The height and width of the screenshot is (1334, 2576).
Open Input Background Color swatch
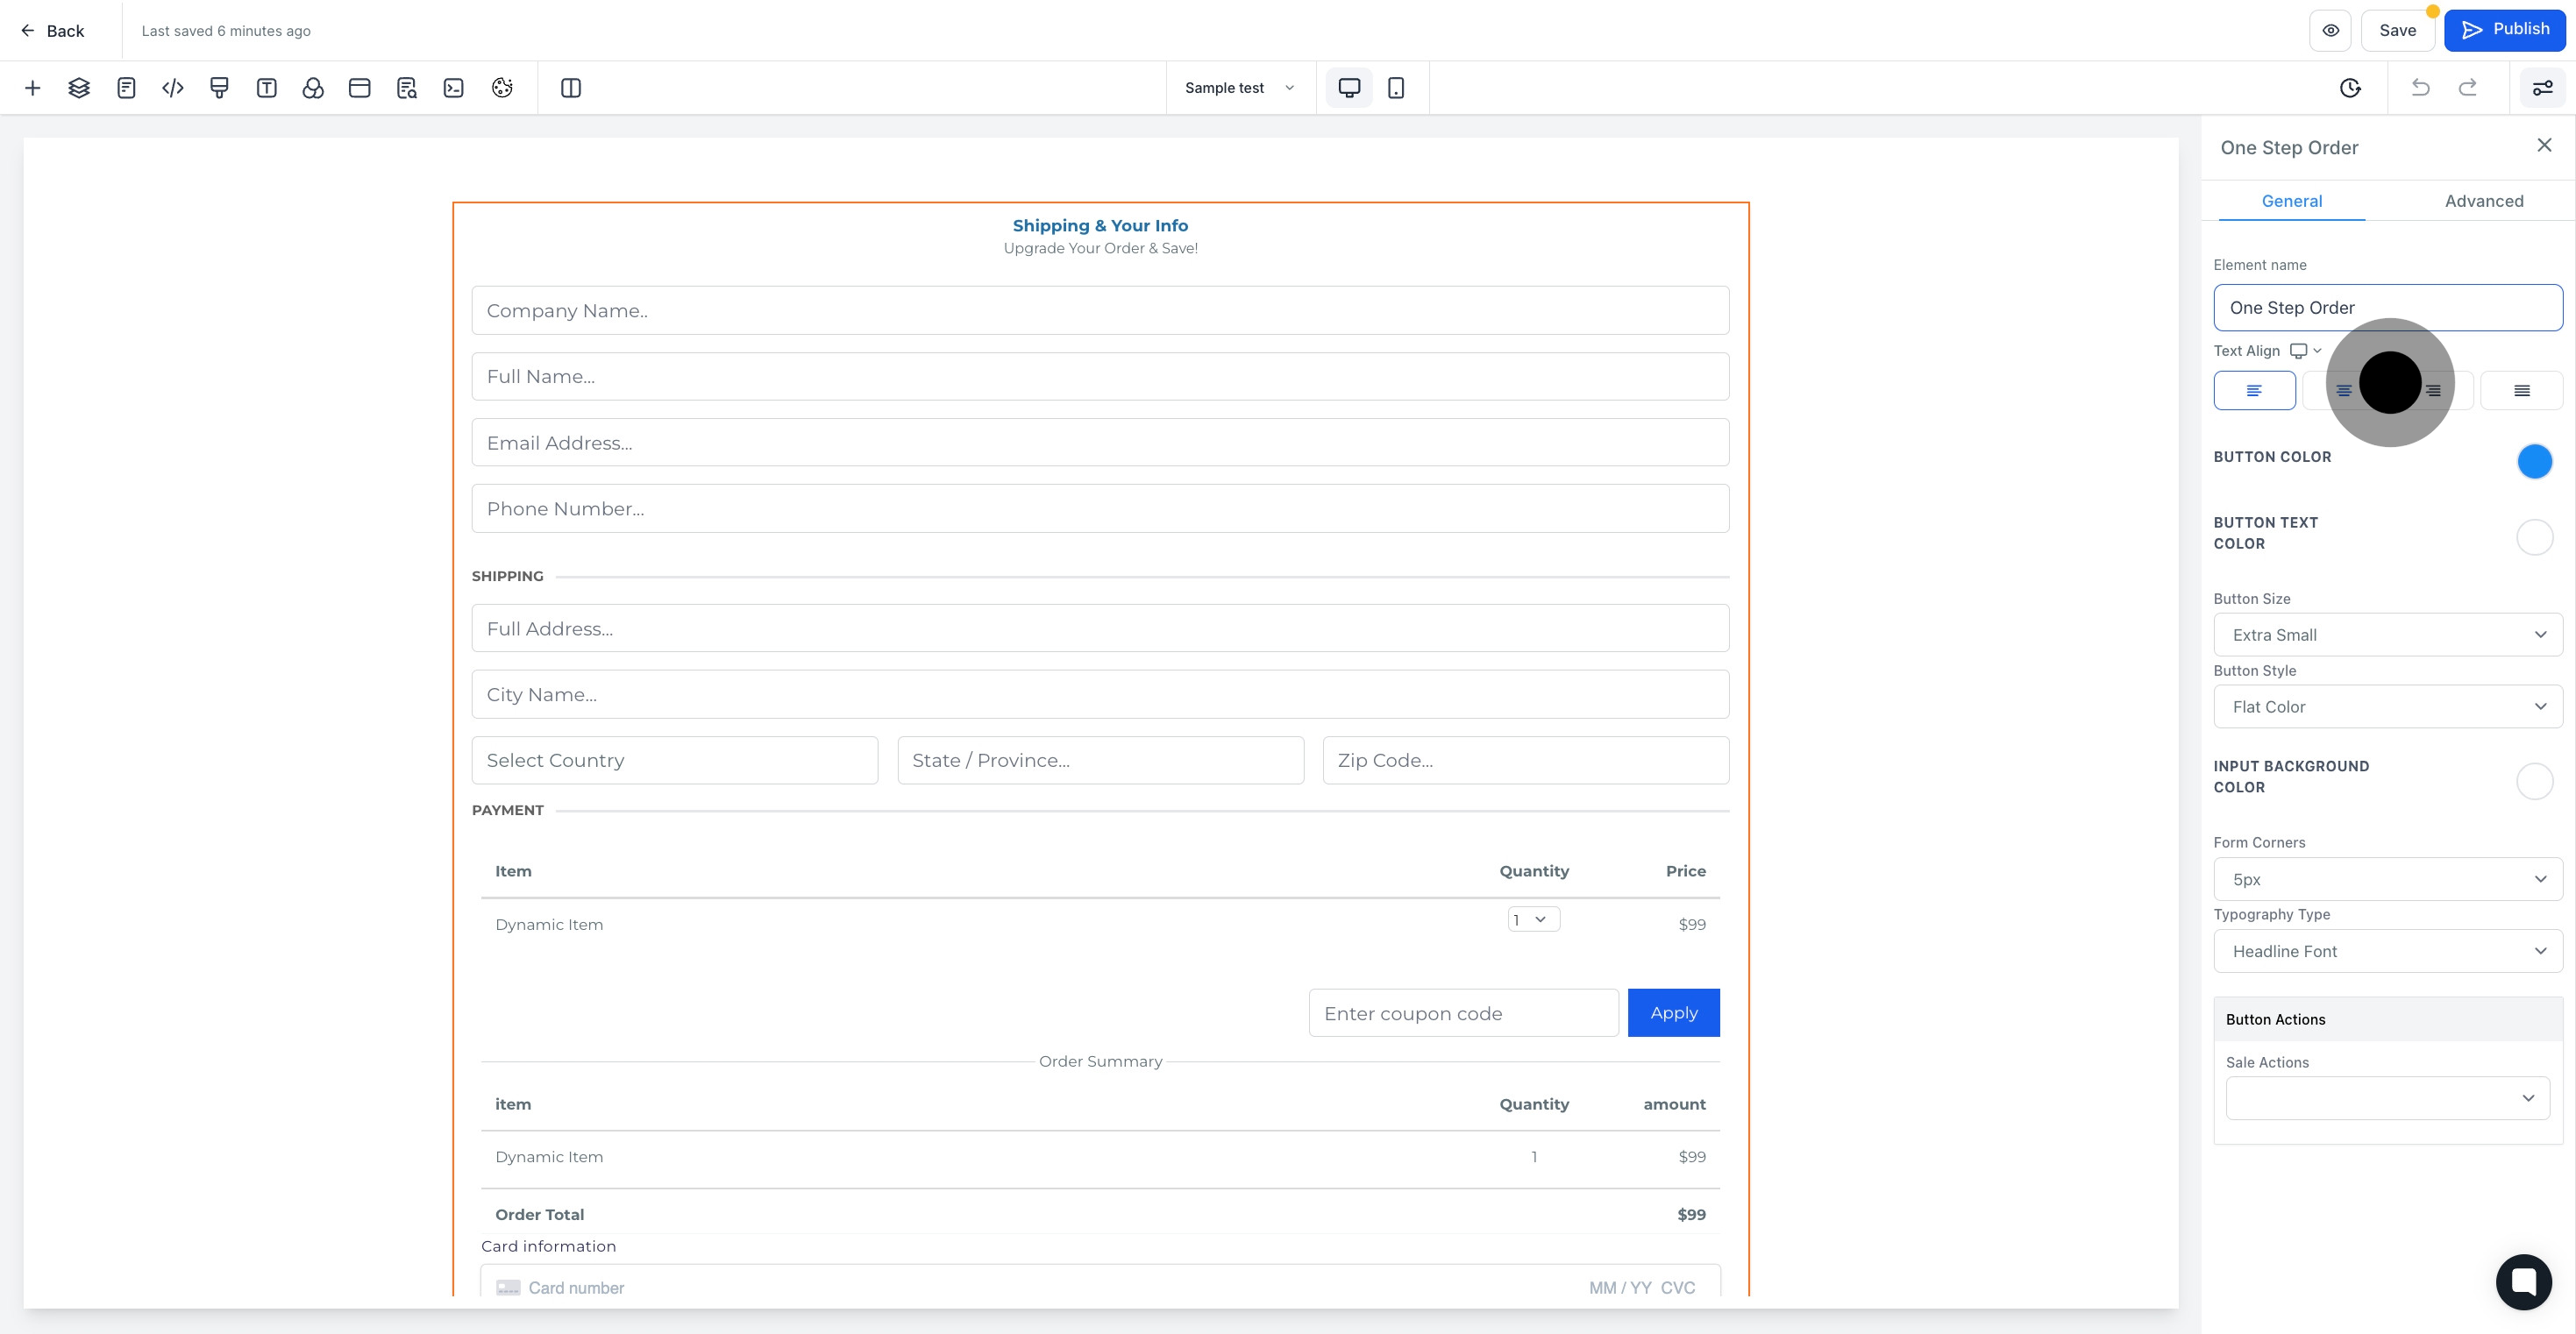tap(2534, 781)
